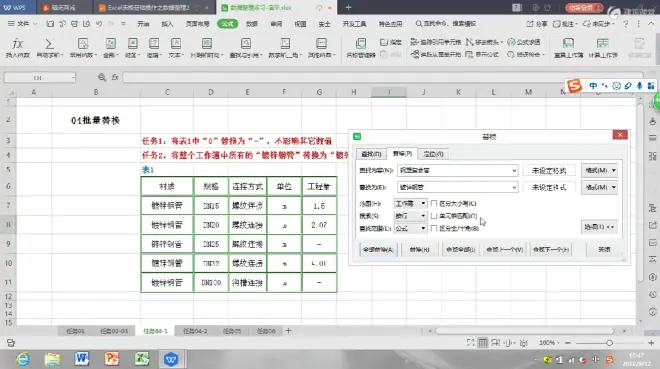Click the Close button at dialog bottom
Screen dimensions: 660x369
pyautogui.click(x=604, y=250)
